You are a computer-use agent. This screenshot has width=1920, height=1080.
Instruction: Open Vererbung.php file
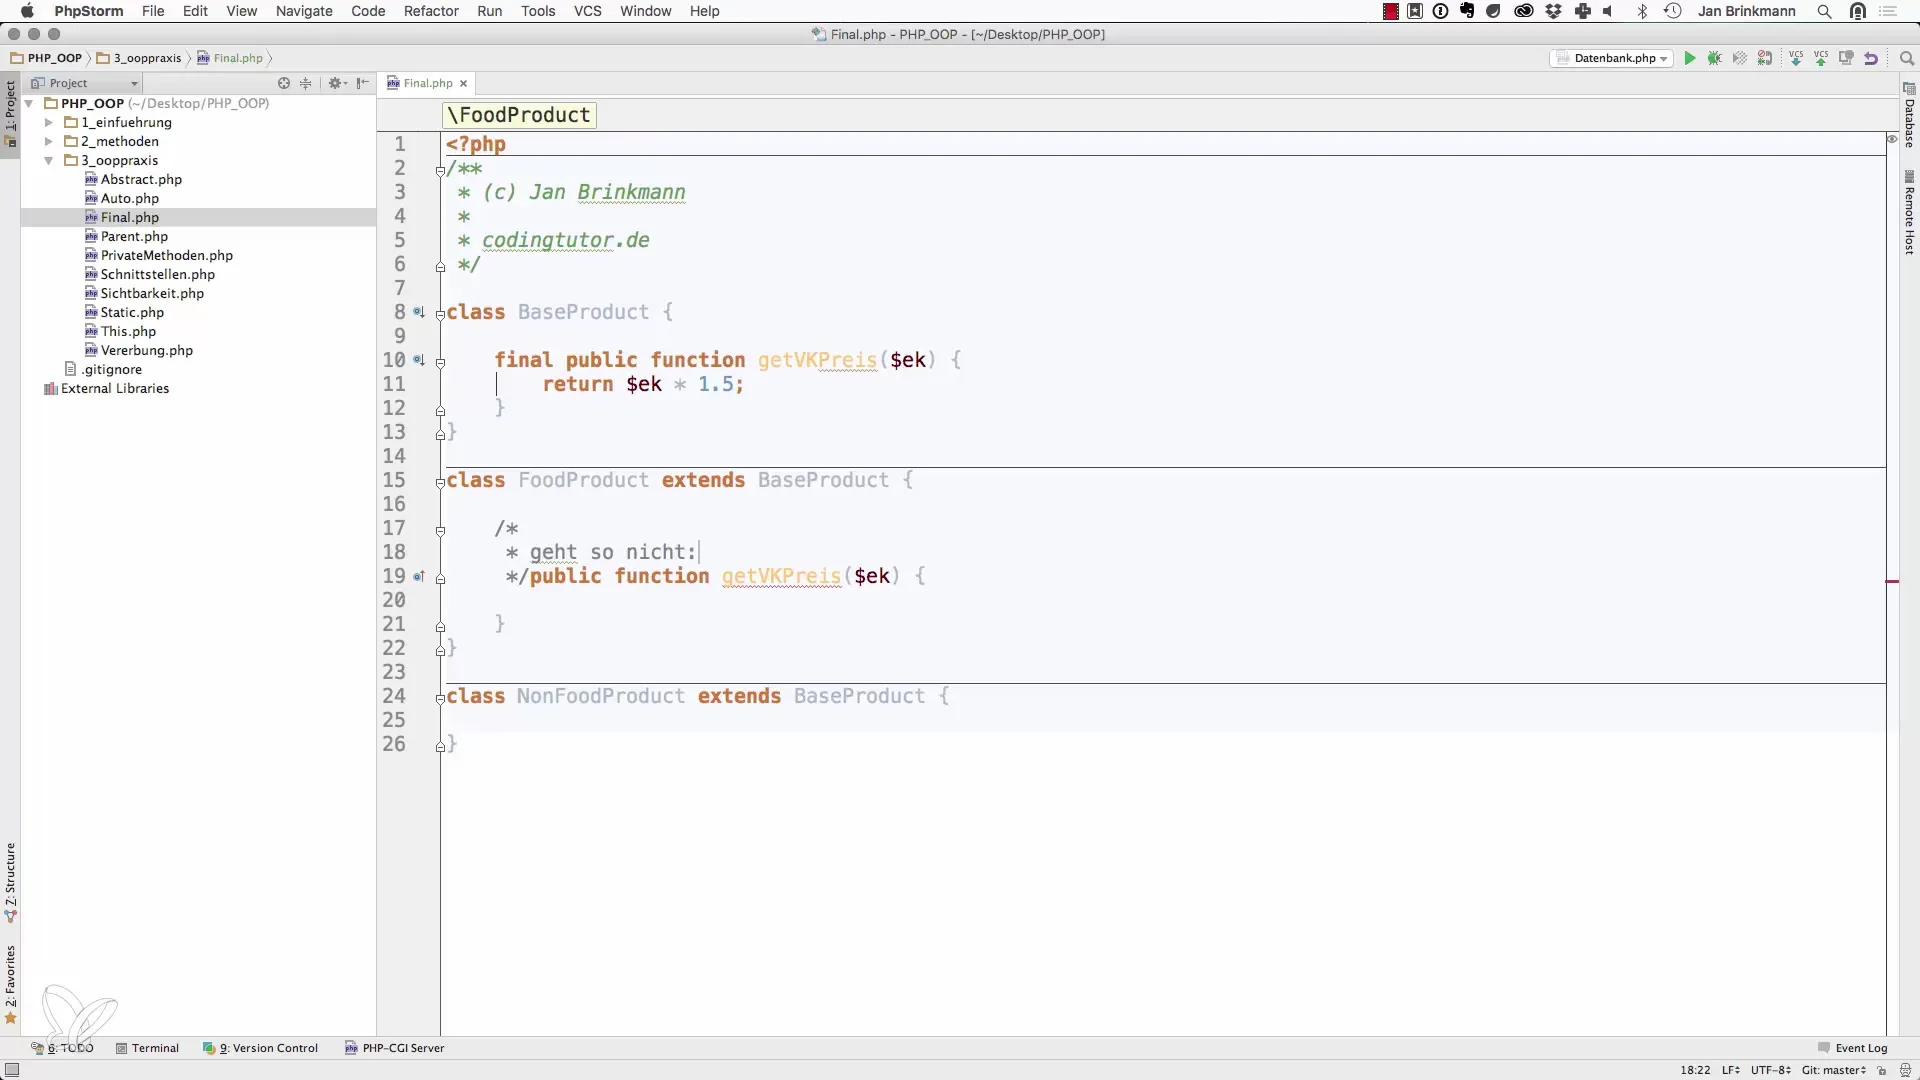[x=138, y=350]
